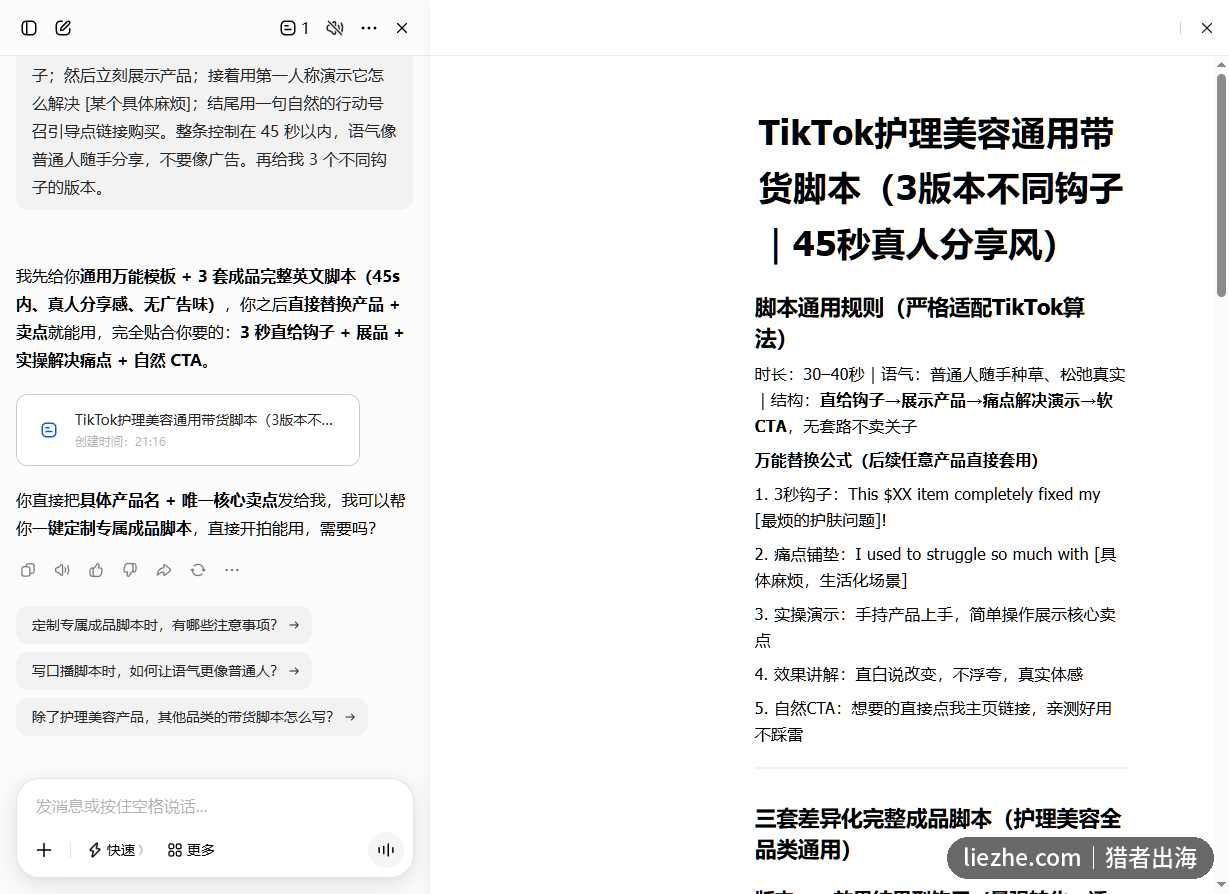Open the 更多 tools menu

pyautogui.click(x=191, y=850)
